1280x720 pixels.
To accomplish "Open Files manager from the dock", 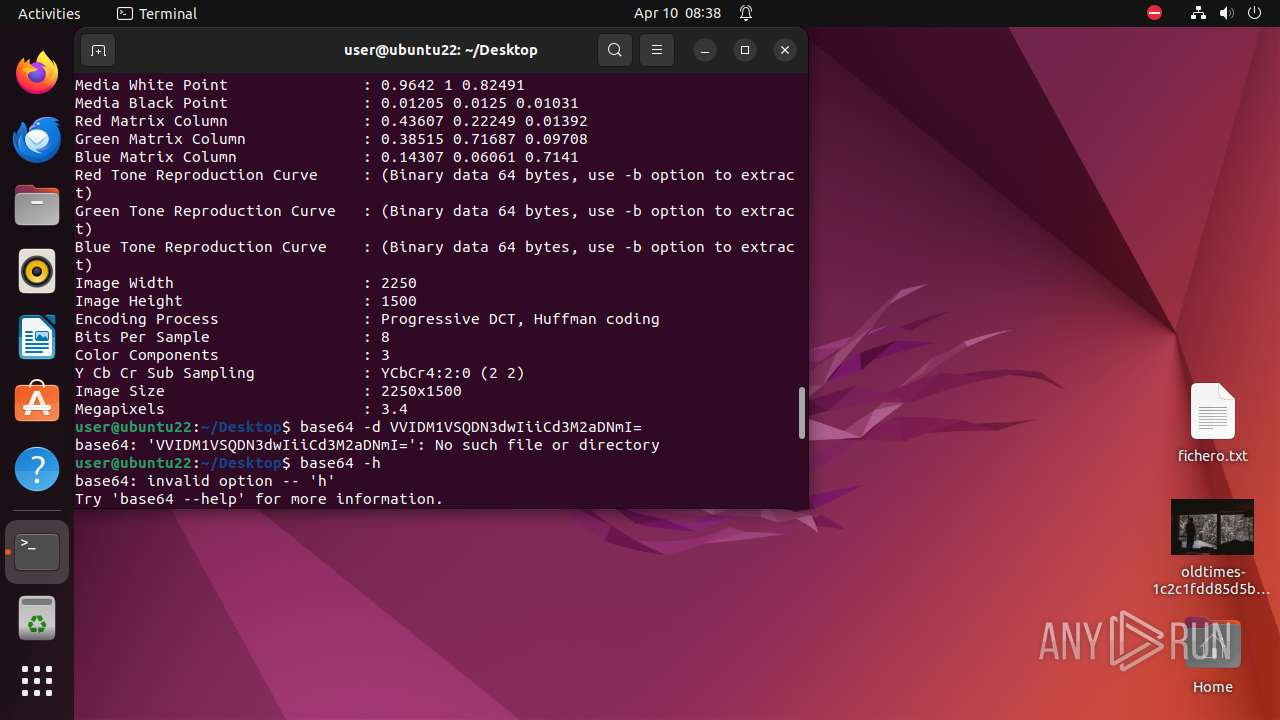I will 37,205.
